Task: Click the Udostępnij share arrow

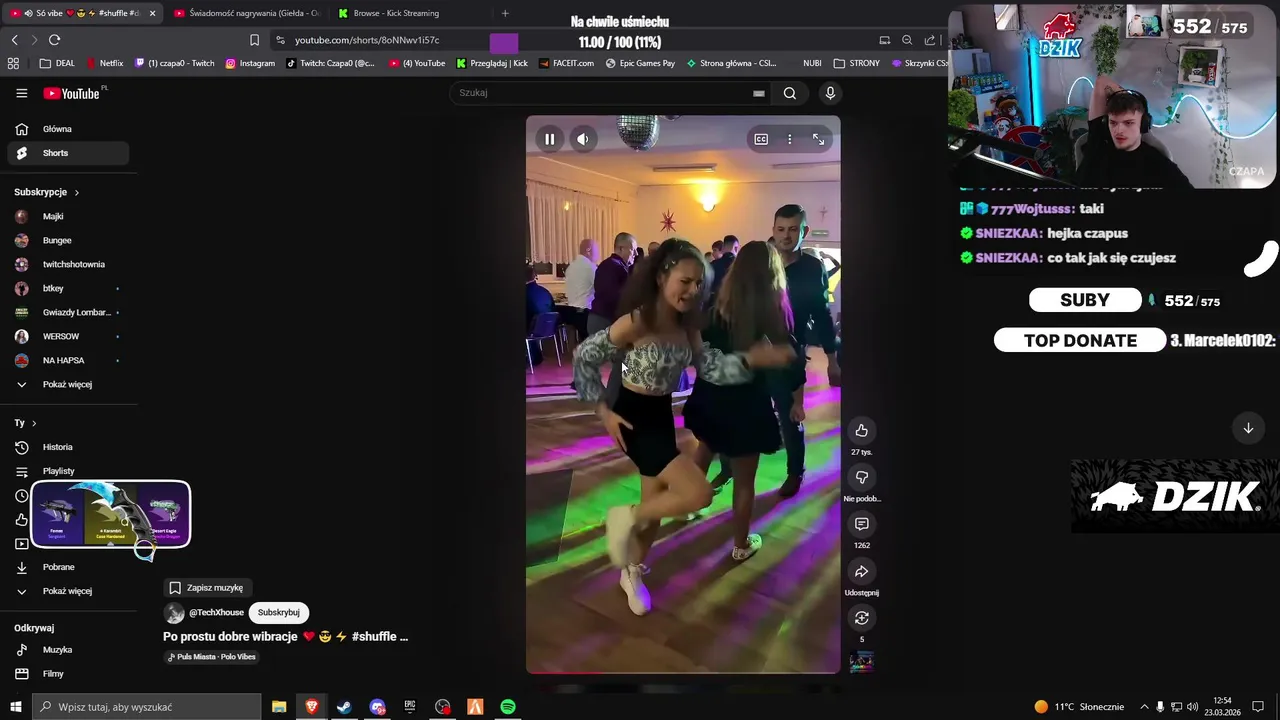Action: point(861,571)
